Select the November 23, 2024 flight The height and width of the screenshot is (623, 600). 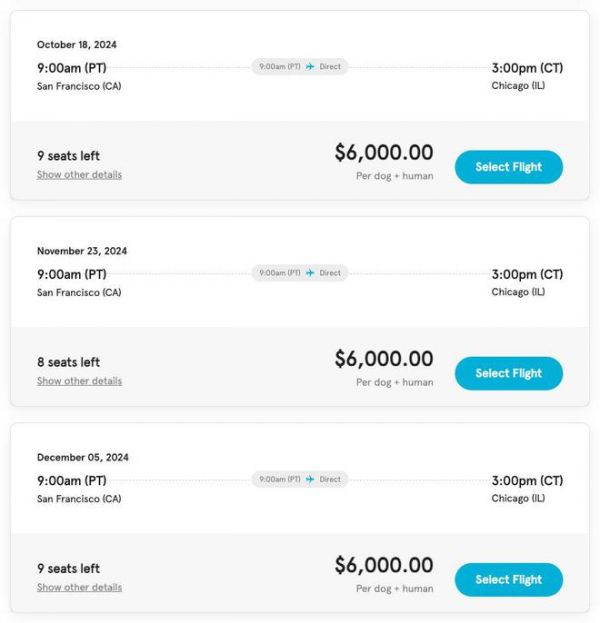508,373
